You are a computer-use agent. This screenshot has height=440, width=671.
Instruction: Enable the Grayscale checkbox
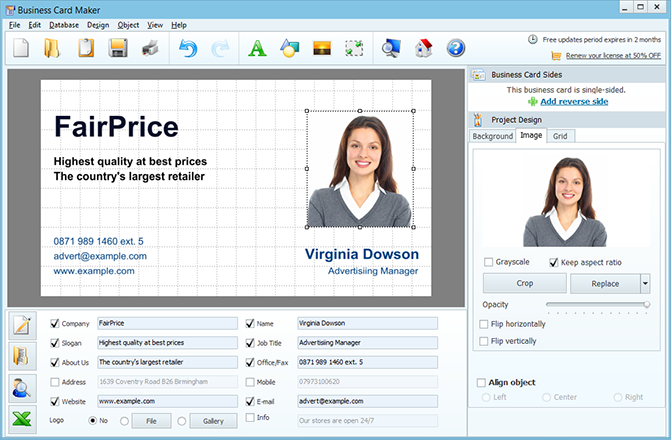point(488,262)
